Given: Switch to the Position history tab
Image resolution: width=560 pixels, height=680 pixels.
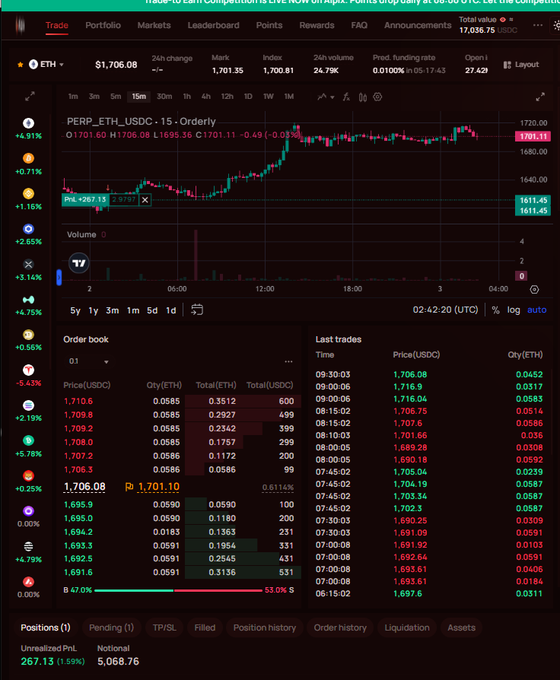Looking at the screenshot, I should (265, 628).
